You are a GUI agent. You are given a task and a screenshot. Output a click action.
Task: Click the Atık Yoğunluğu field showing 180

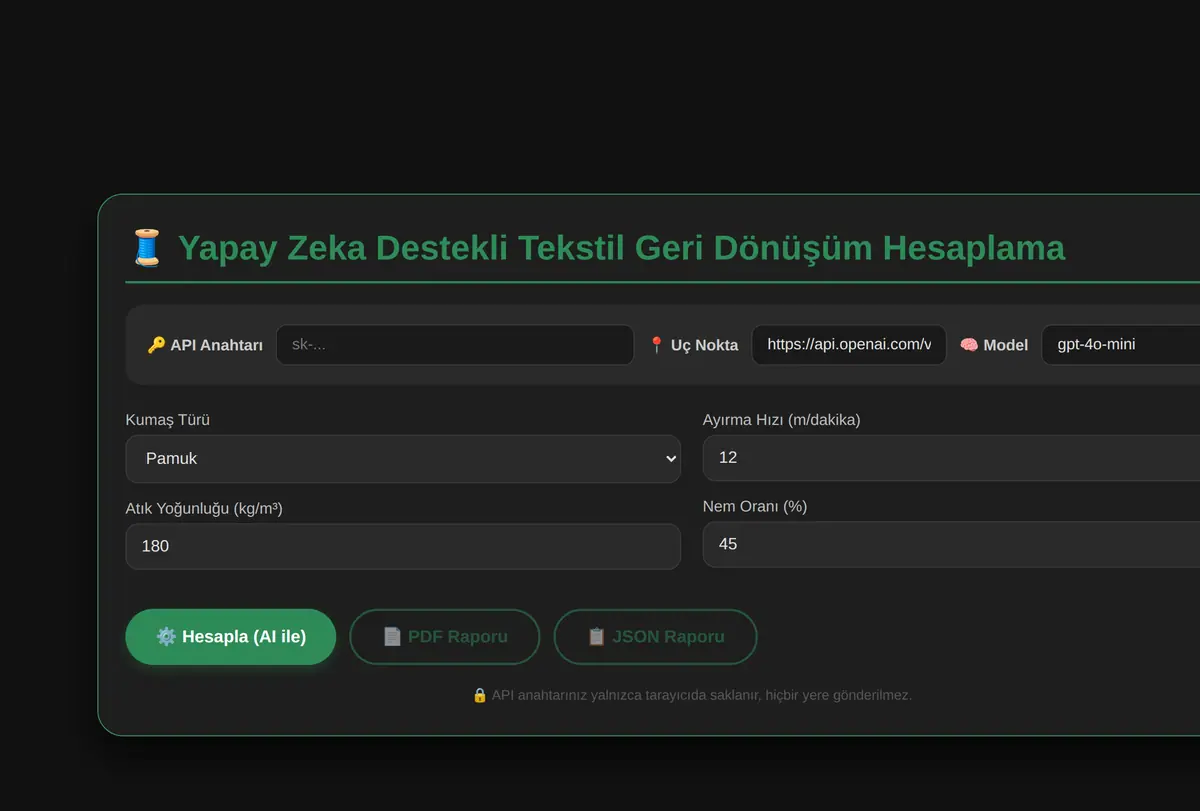403,546
